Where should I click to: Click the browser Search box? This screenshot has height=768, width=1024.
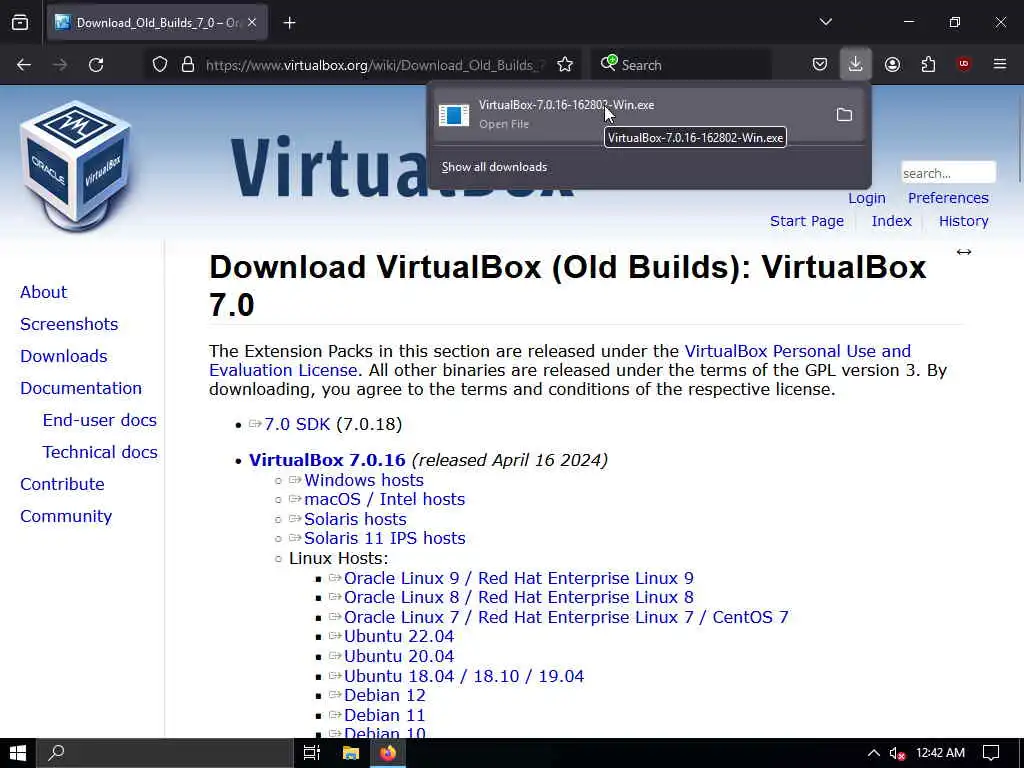pos(681,65)
